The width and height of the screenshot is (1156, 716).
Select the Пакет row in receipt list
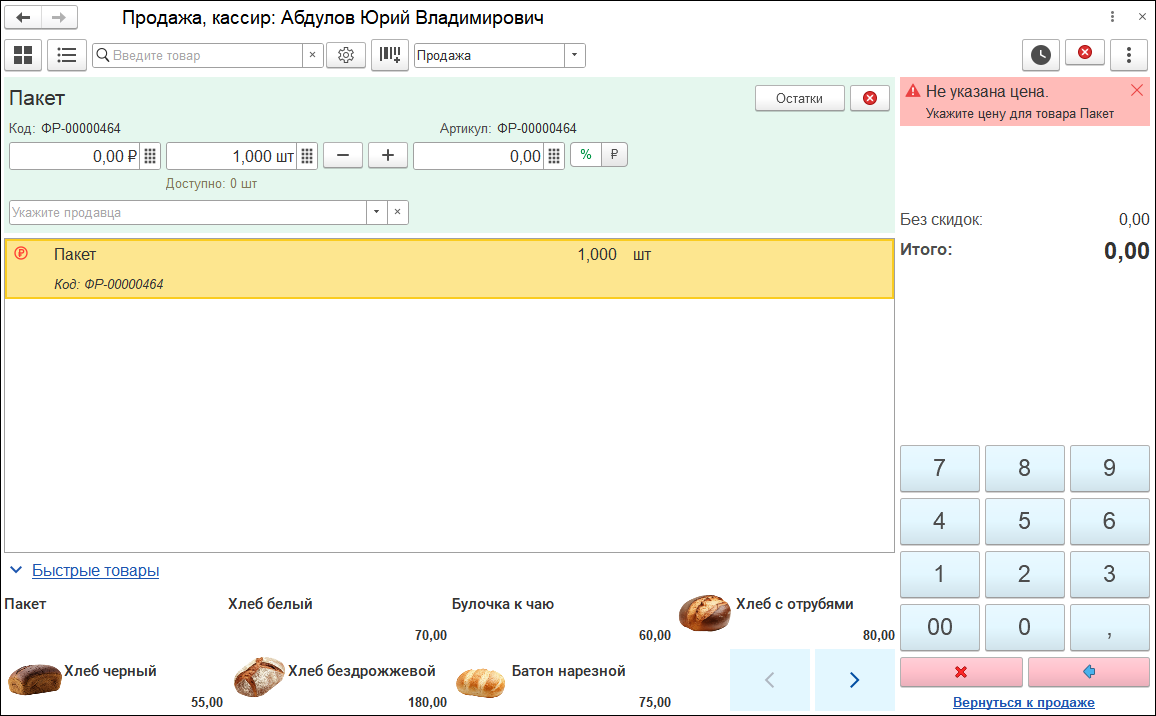click(449, 268)
